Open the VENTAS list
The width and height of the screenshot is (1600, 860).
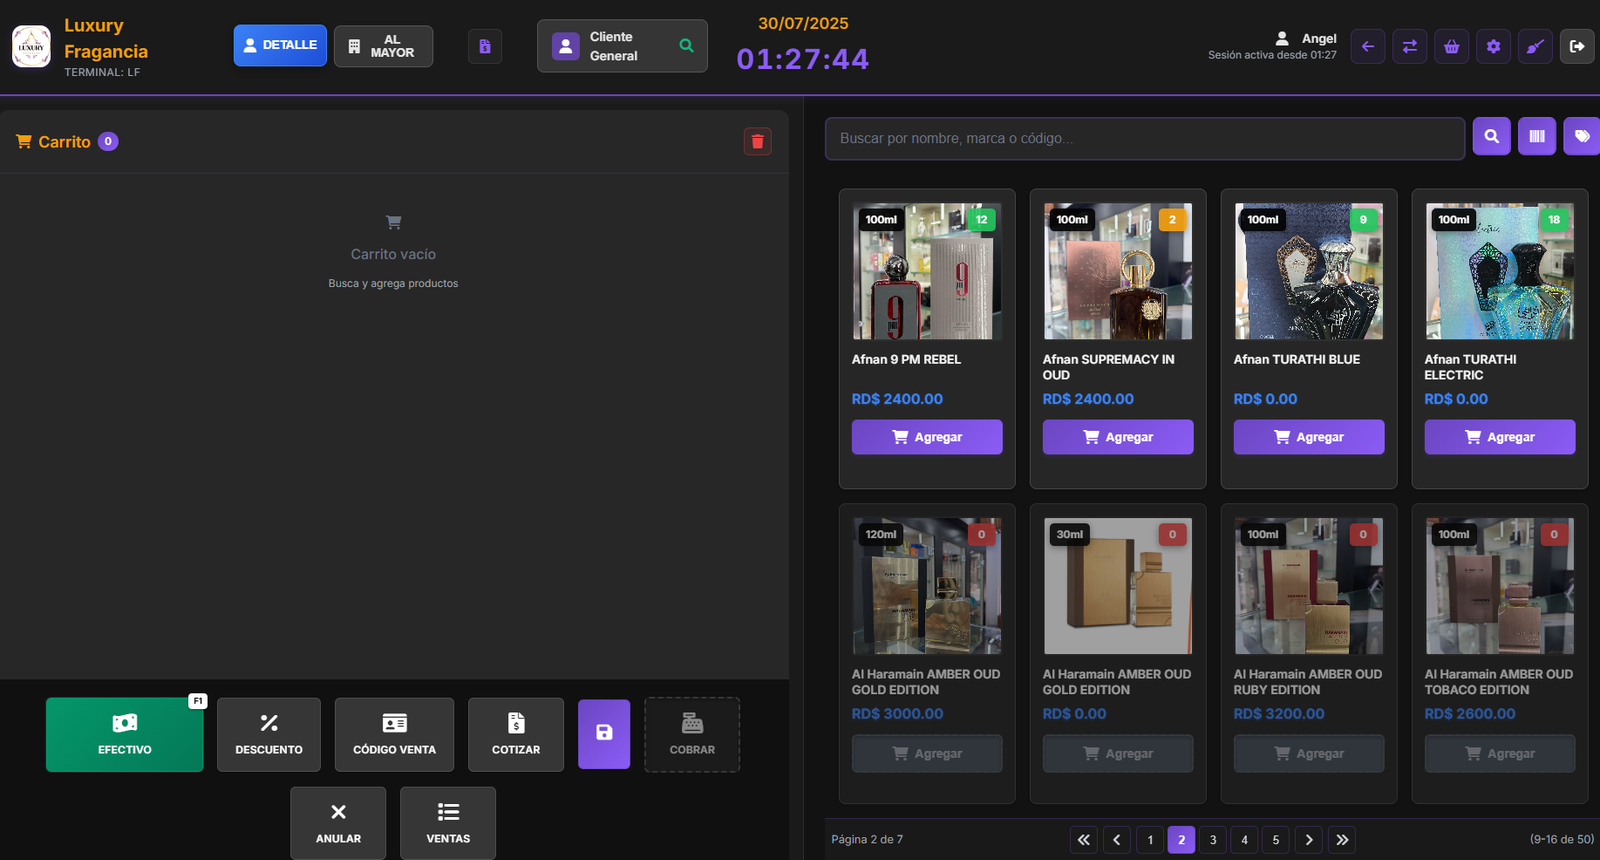tap(448, 823)
